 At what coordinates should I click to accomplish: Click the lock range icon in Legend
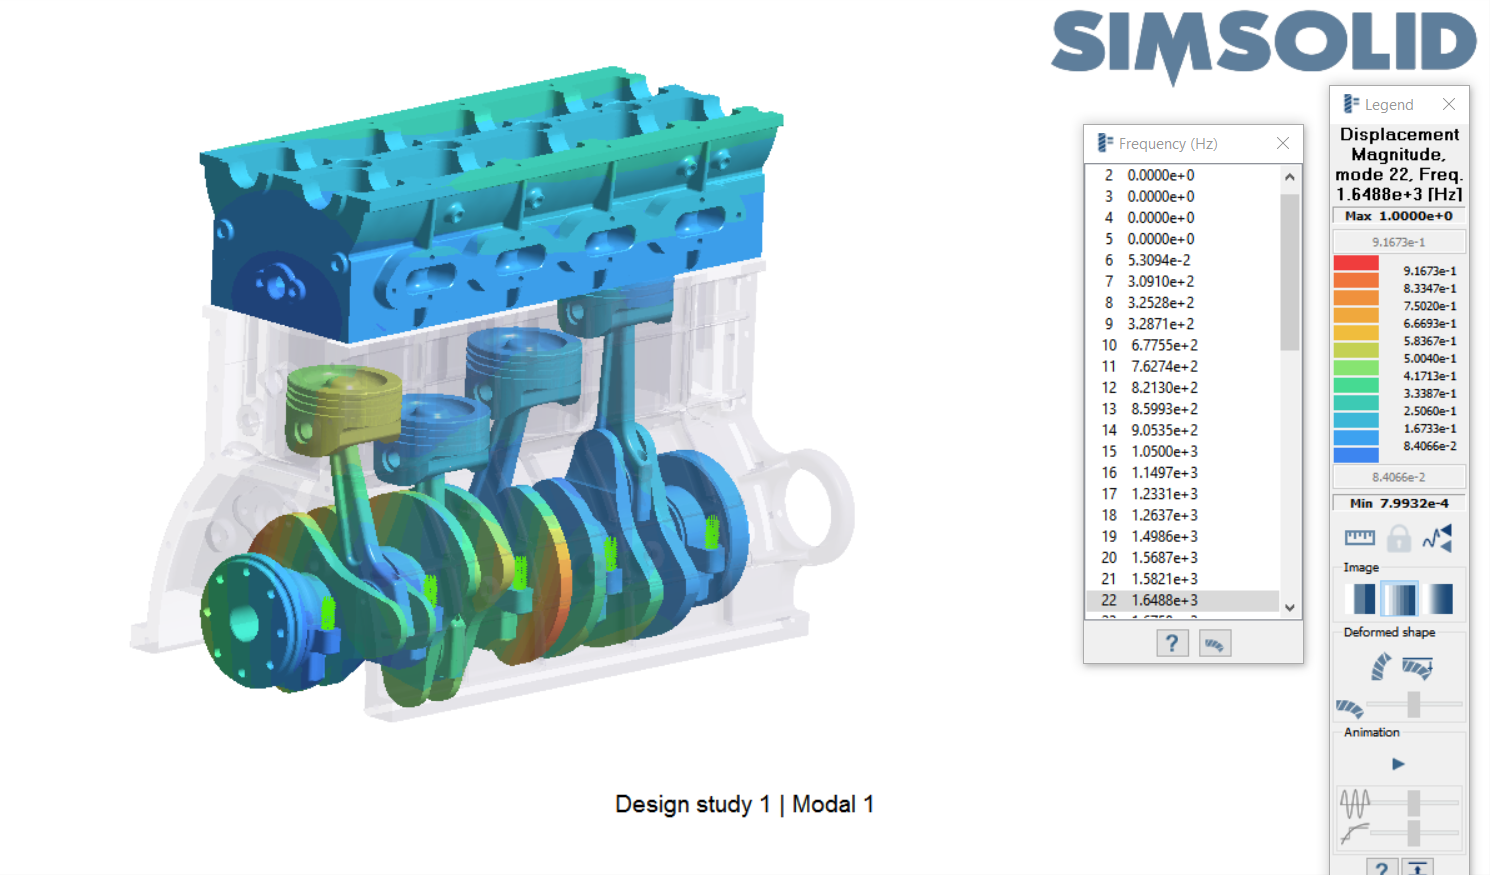pyautogui.click(x=1399, y=538)
